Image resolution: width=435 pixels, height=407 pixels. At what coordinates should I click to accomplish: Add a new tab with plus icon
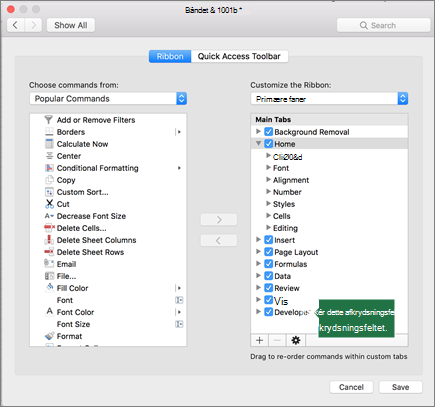pos(259,340)
